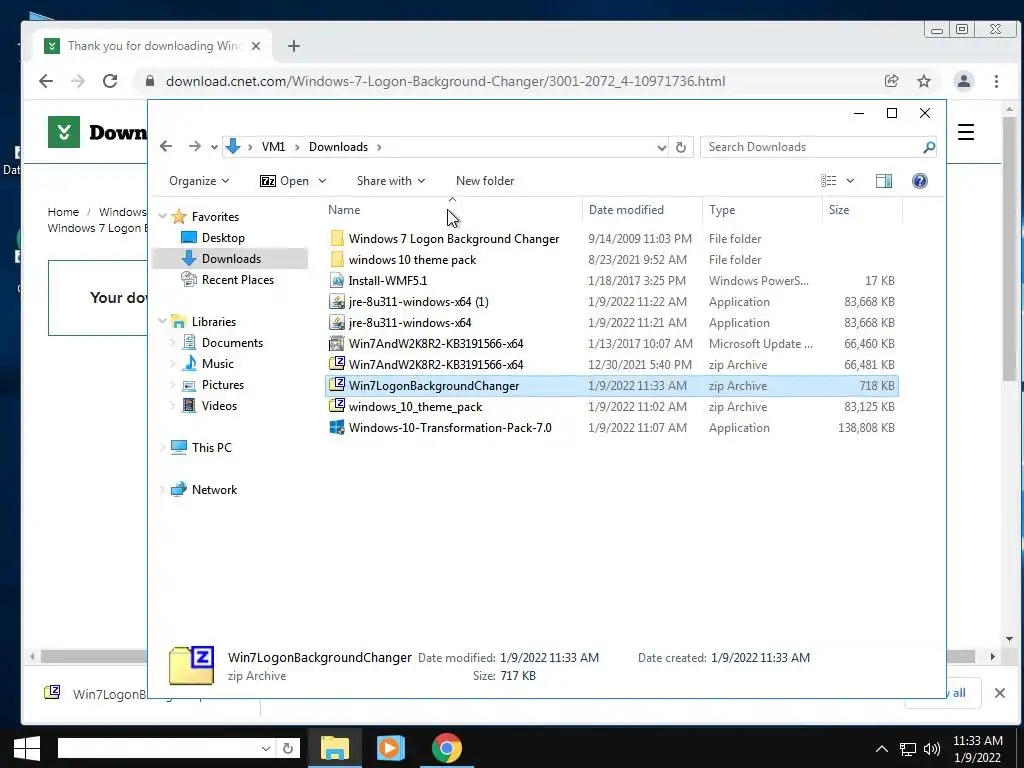This screenshot has height=768, width=1024.
Task: Open the Windows Start menu
Action: click(x=26, y=748)
